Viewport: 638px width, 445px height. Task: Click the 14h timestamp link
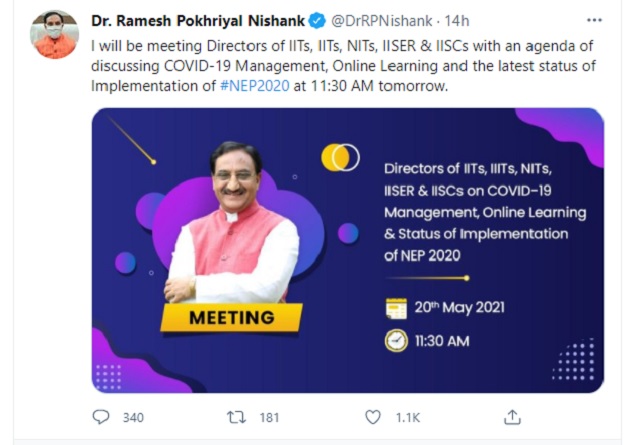[x=457, y=20]
